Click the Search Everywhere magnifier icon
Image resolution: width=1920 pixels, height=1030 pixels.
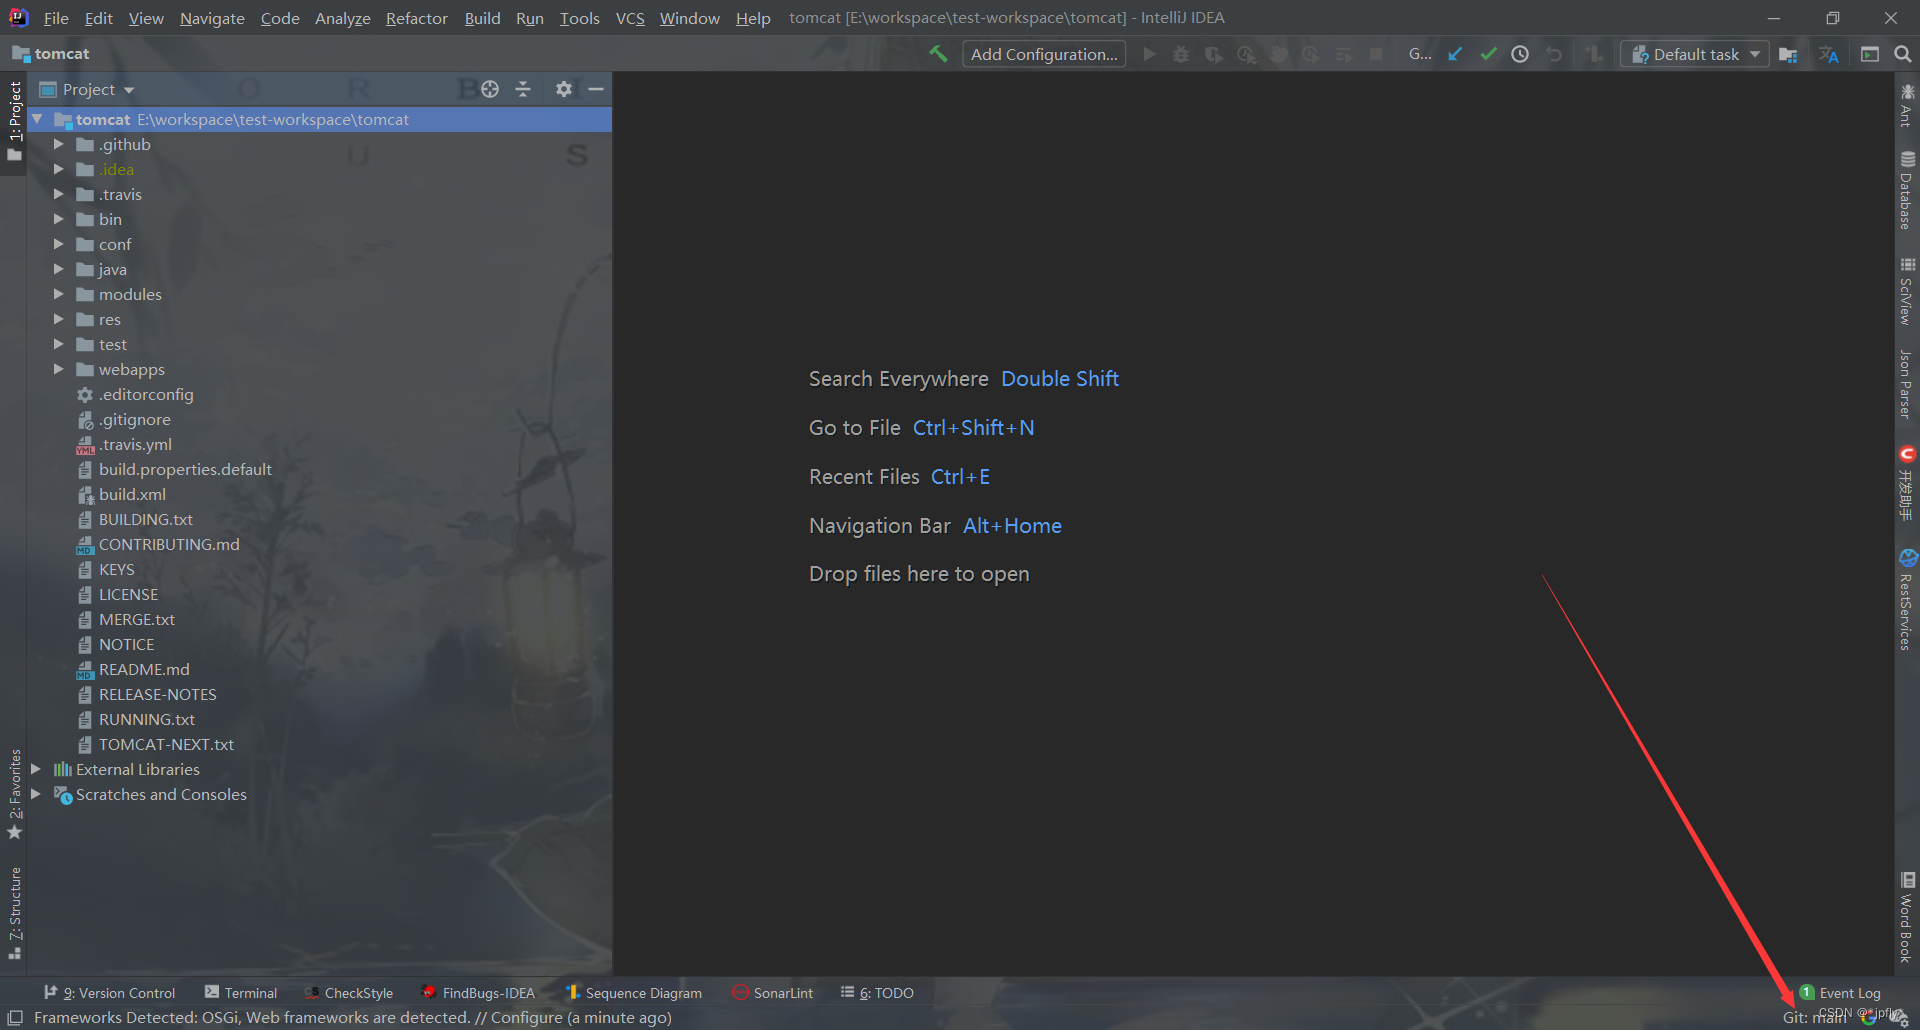(1903, 54)
